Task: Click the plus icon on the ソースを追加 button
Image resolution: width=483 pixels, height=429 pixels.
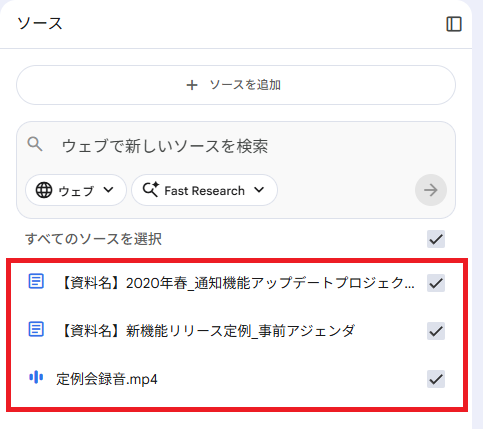Action: [192, 85]
